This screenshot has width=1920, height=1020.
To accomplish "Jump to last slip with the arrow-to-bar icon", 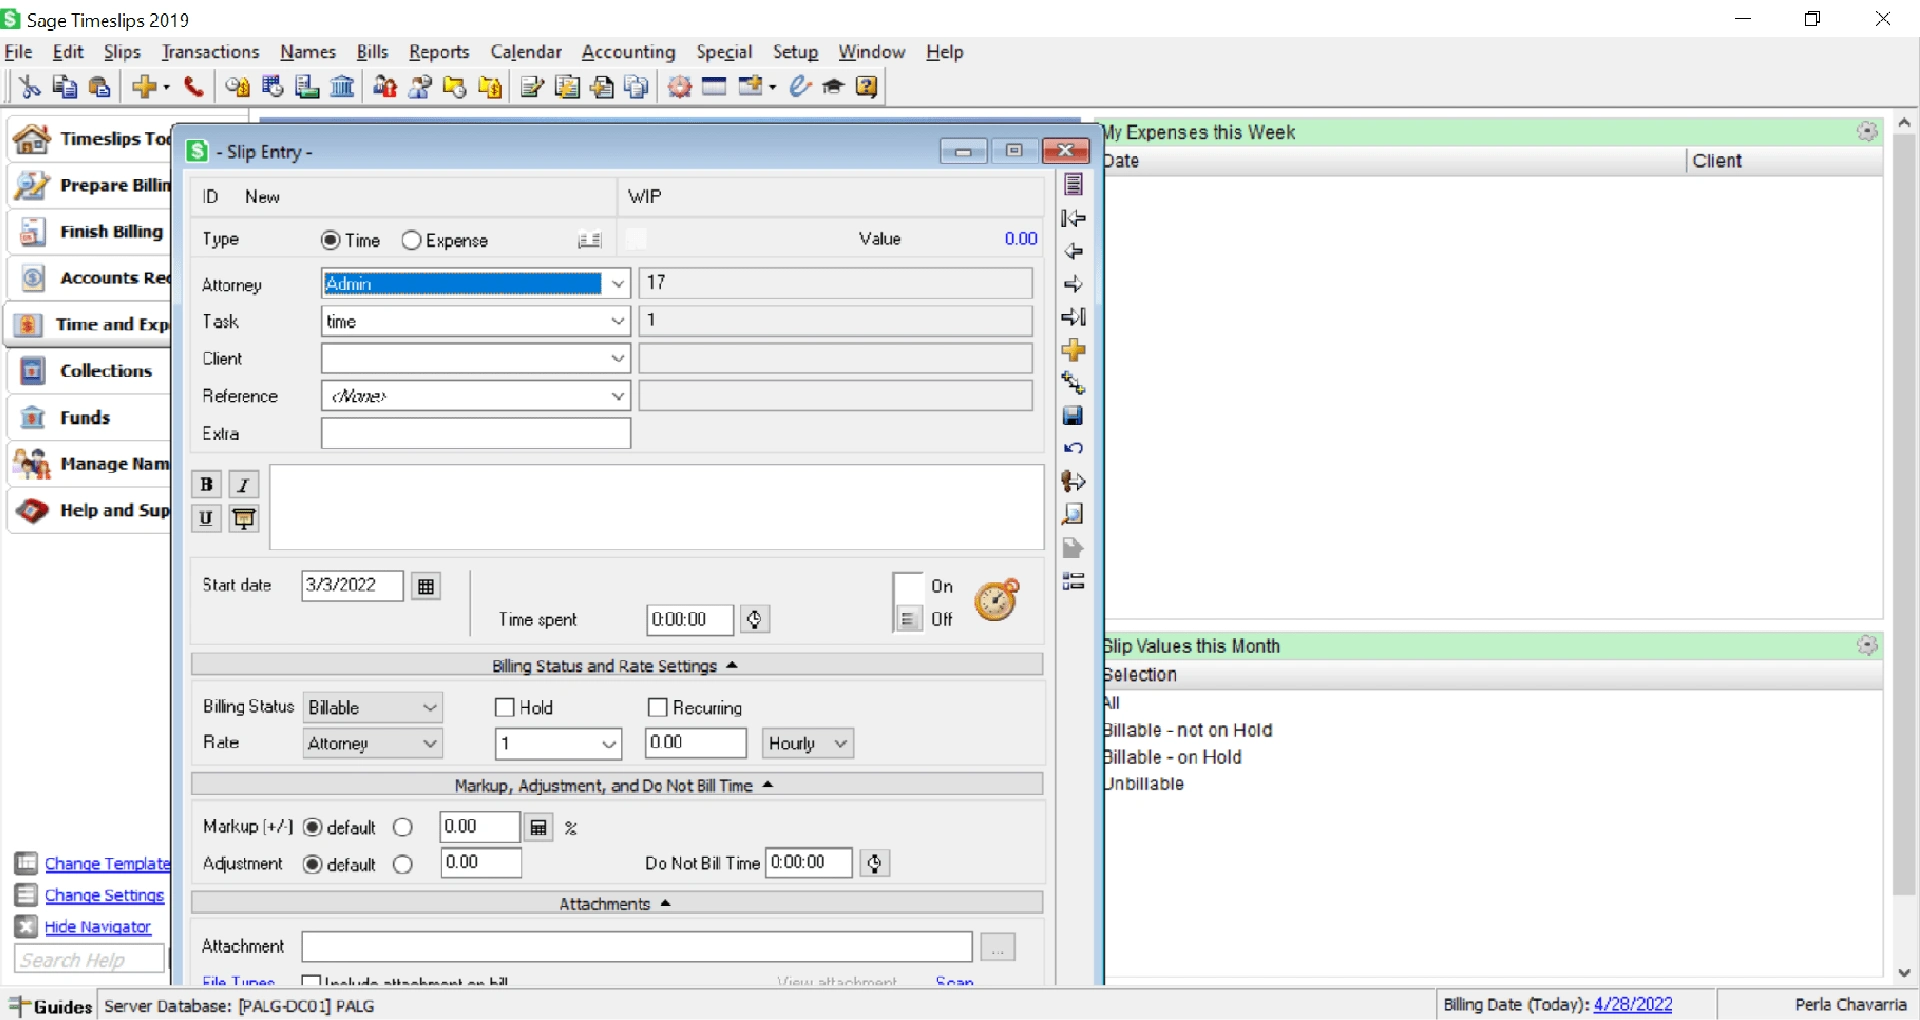I will 1073,317.
